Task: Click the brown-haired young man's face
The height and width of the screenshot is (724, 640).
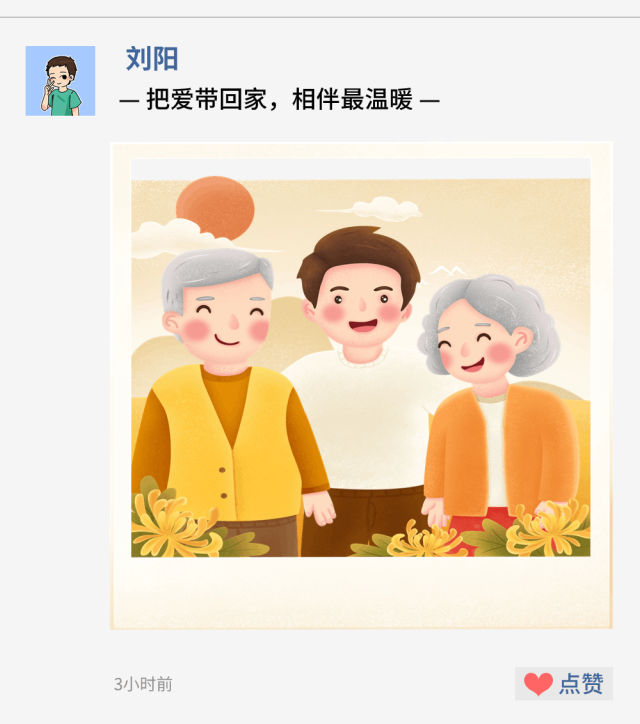Action: point(361,308)
